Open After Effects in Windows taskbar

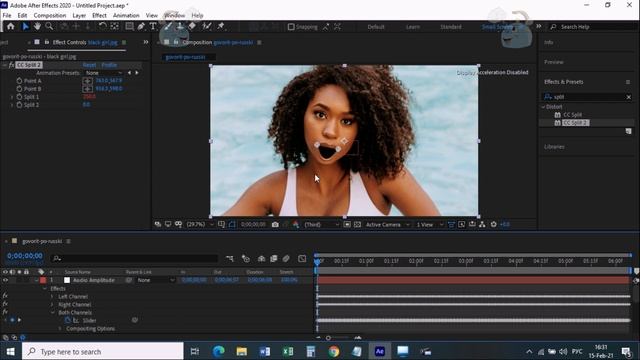[380, 351]
